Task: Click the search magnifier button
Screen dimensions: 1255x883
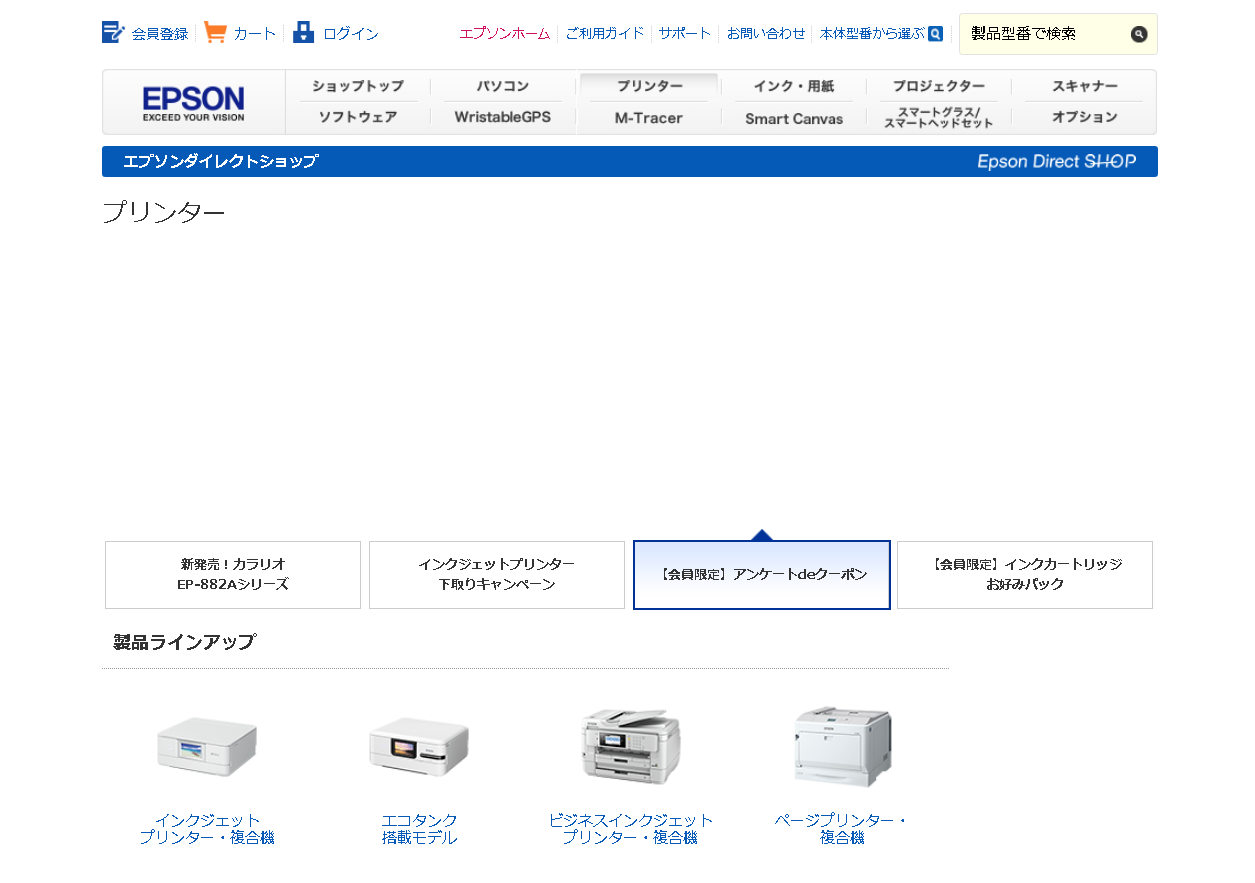Action: [1139, 33]
